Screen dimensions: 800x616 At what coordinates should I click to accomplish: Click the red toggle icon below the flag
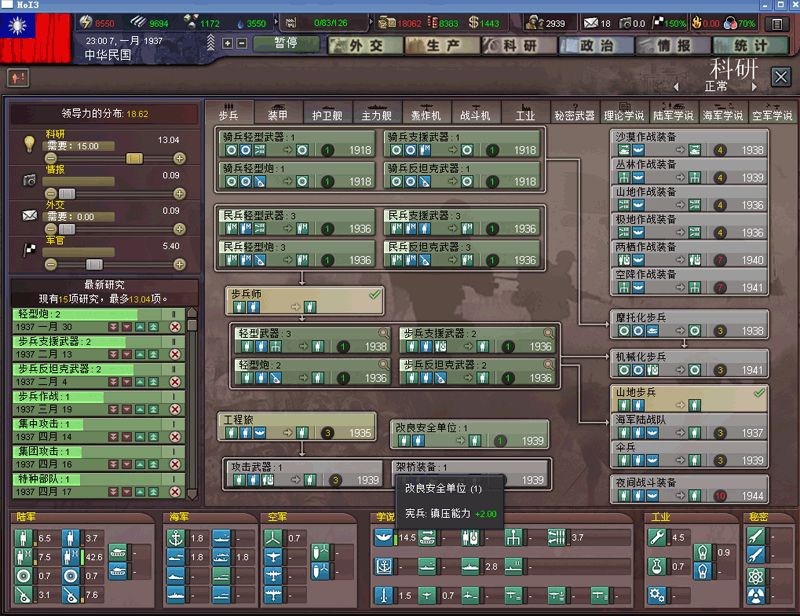[x=17, y=77]
